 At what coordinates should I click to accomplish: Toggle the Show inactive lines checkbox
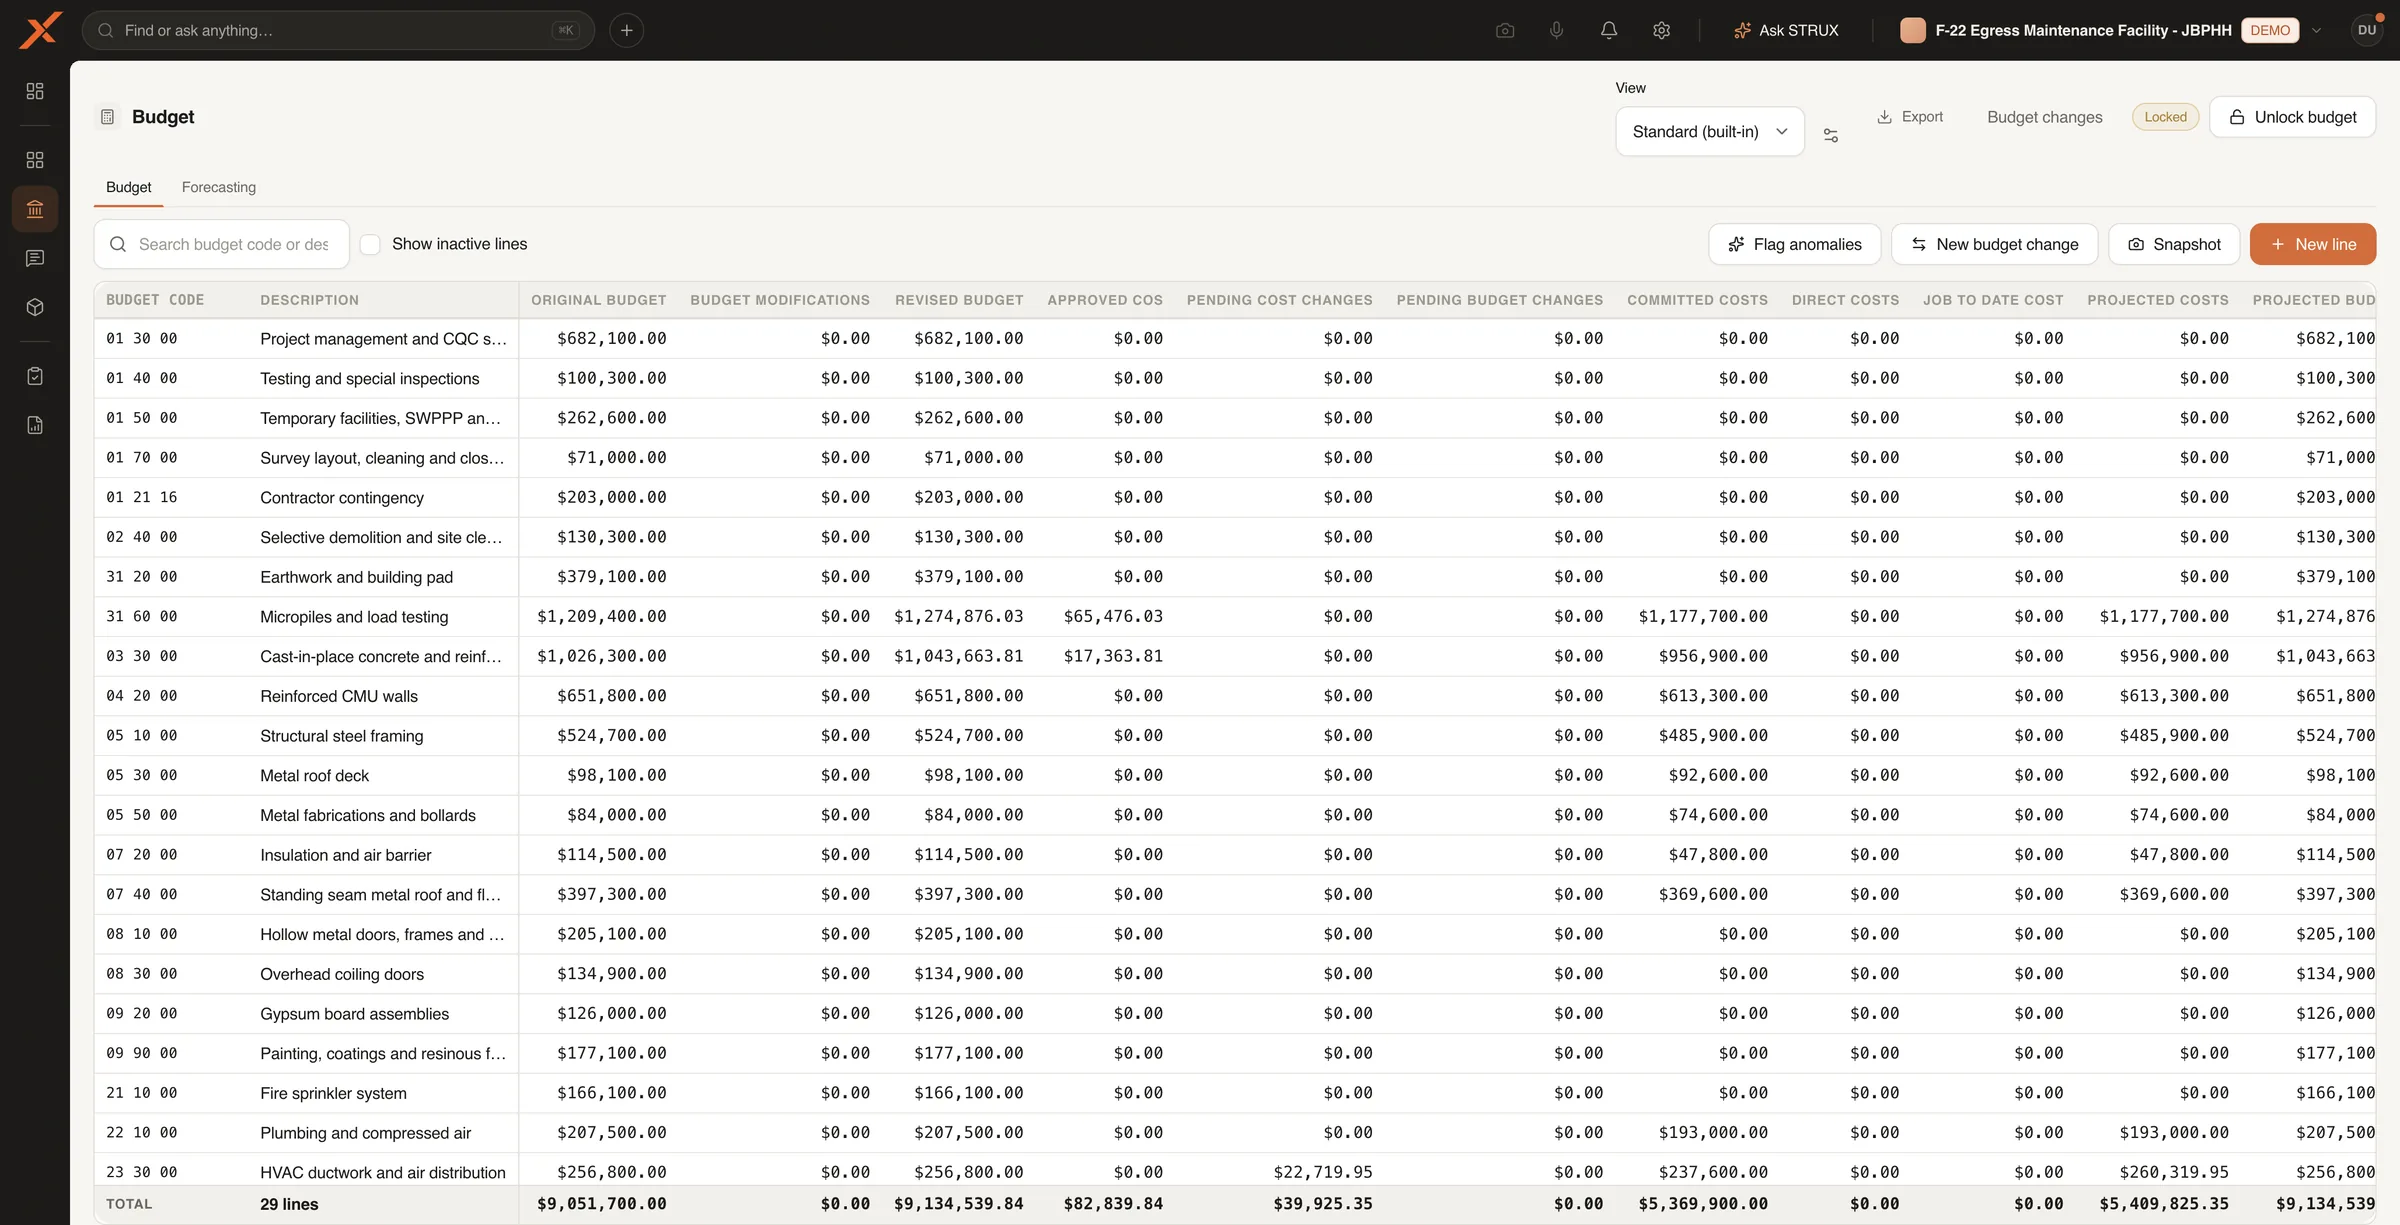[x=370, y=244]
